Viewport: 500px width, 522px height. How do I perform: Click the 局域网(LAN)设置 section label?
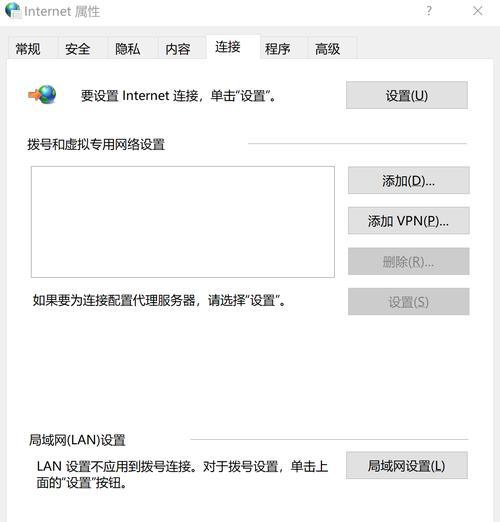[x=77, y=440]
